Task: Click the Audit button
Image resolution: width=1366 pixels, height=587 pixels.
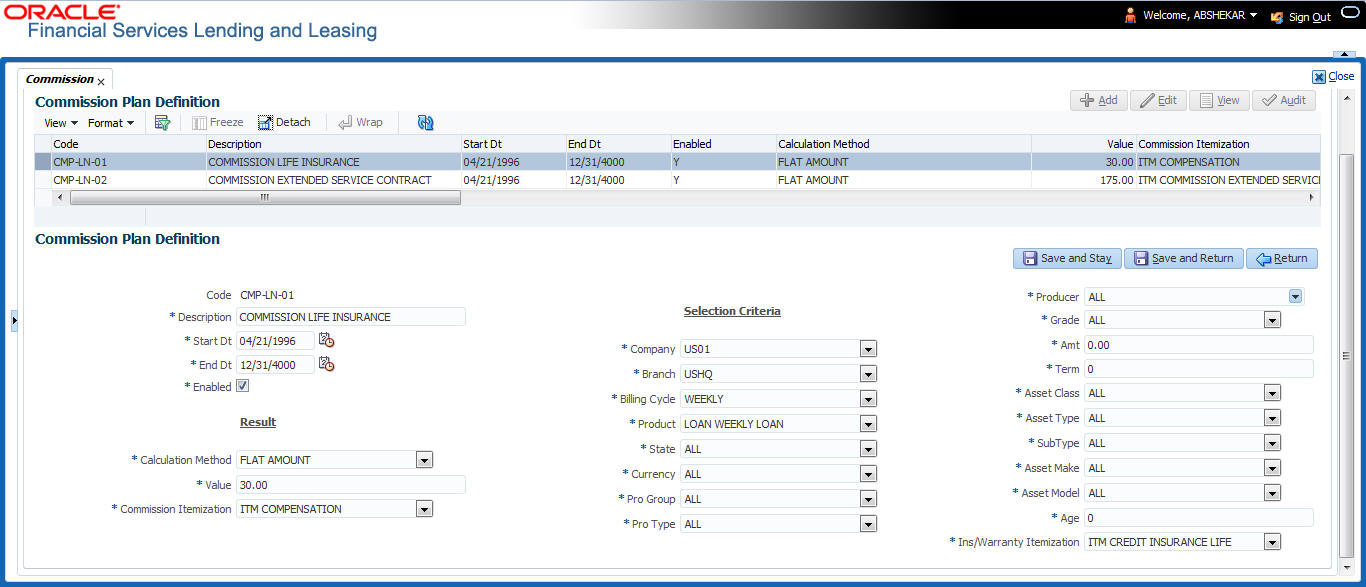Action: point(1284,100)
